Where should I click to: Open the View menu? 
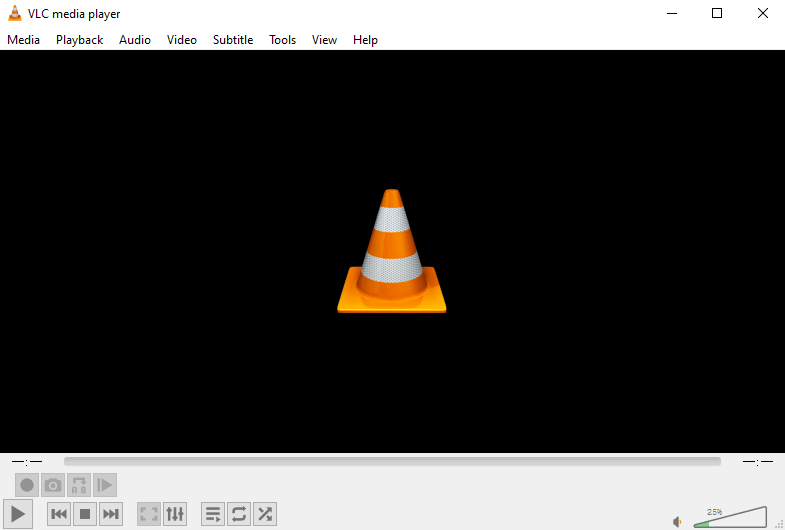tap(324, 40)
